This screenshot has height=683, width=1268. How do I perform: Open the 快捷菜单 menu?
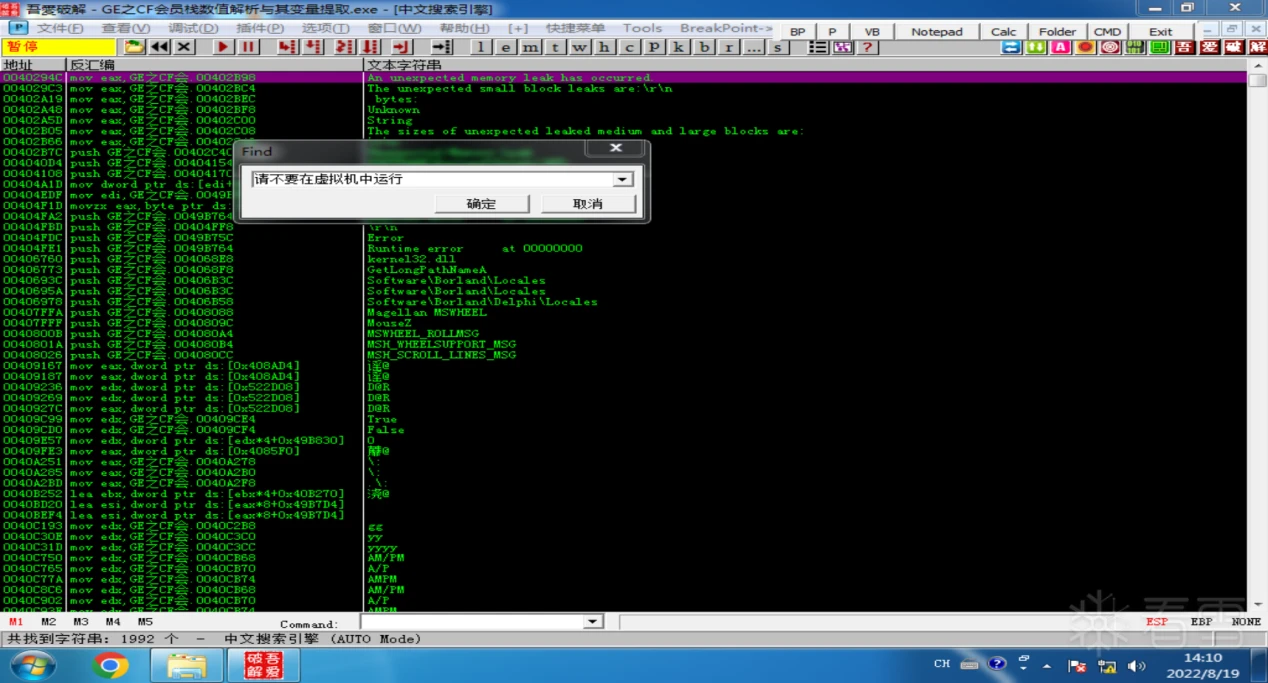(x=575, y=28)
